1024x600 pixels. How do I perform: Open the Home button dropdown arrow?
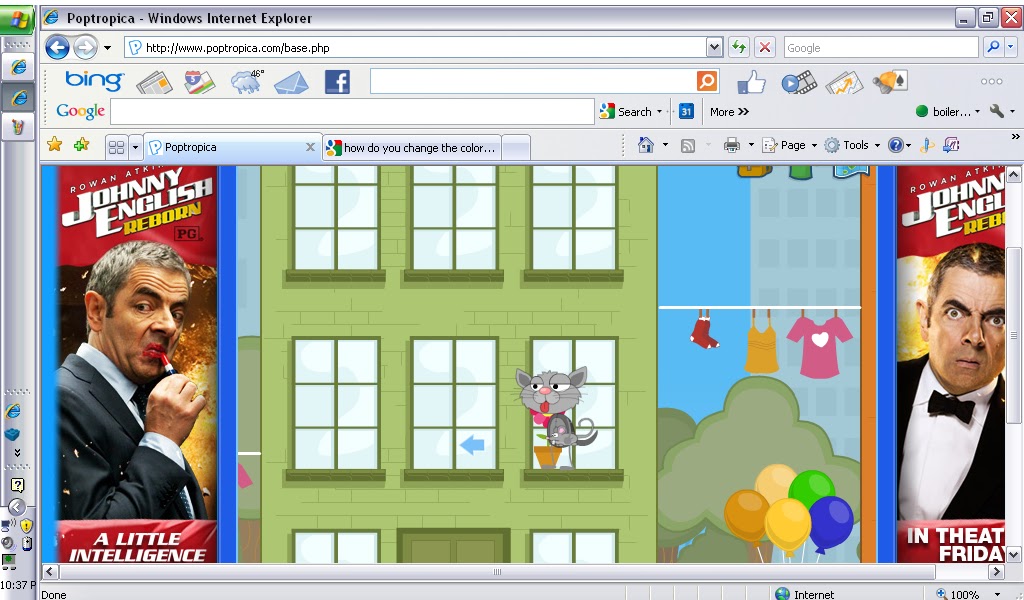coord(665,145)
